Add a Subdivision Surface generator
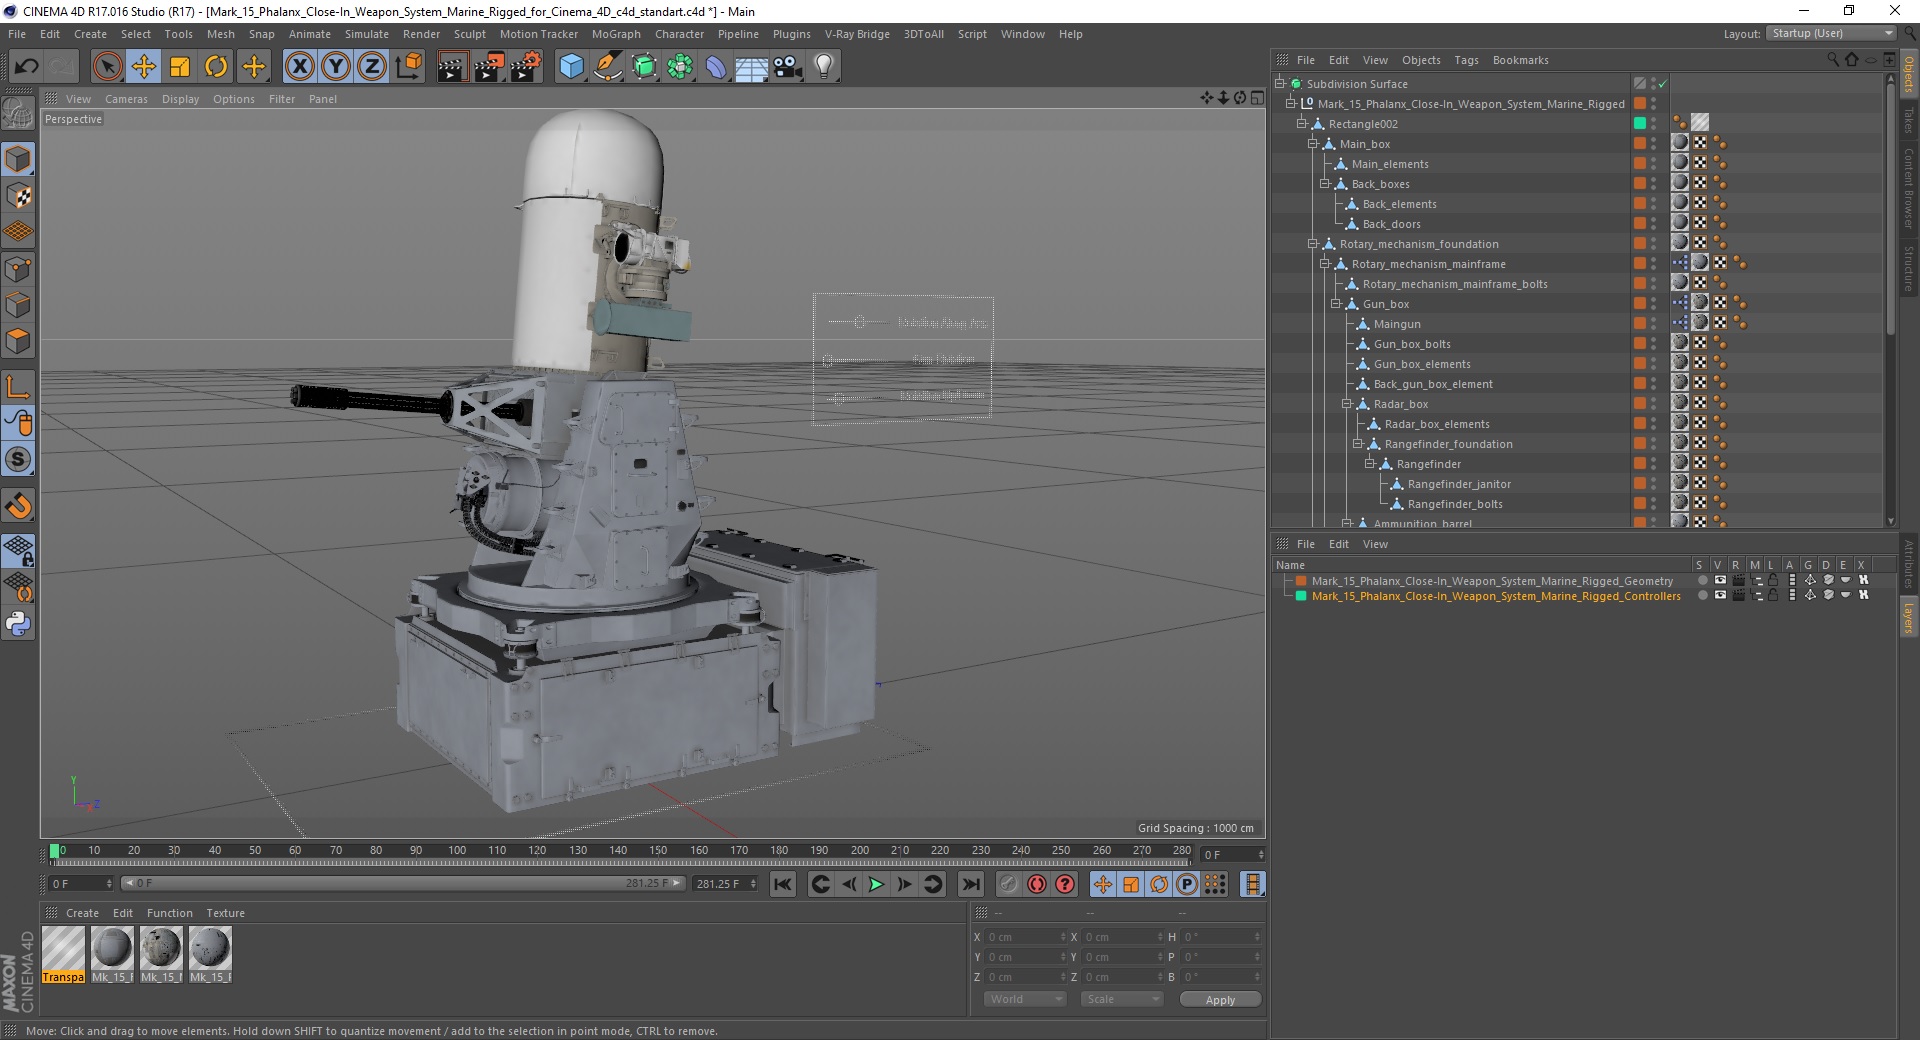Screen dimensions: 1920x1040 coord(644,67)
